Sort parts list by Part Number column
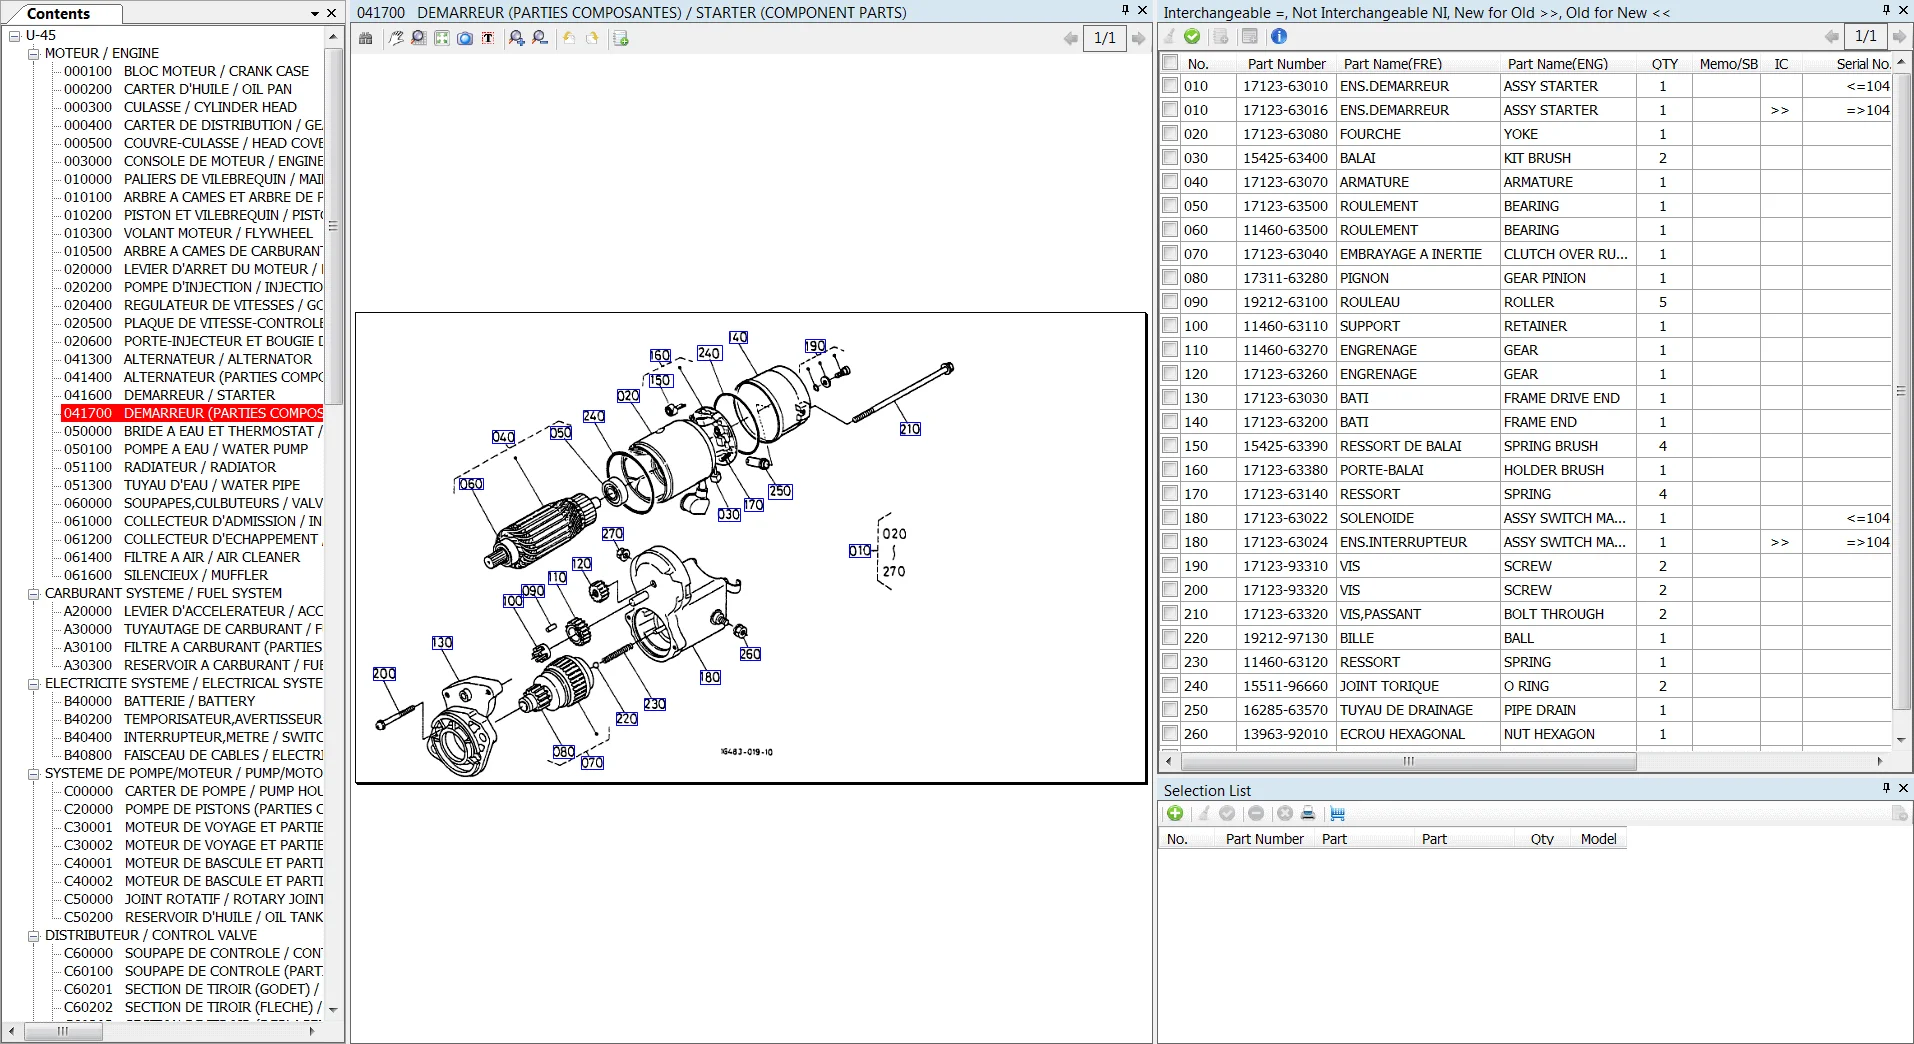Screen dimensions: 1914x1044 pyautogui.click(x=1286, y=63)
